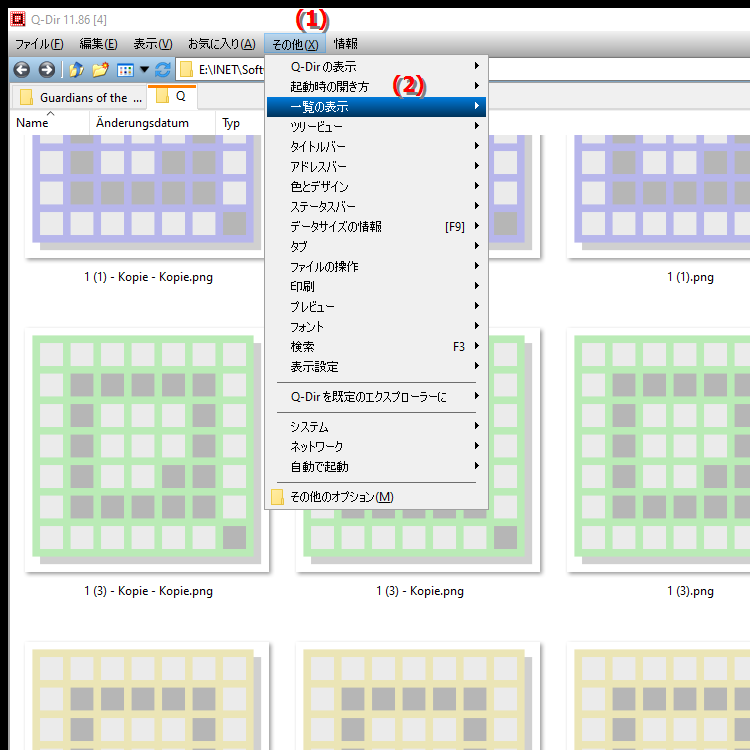Screen dimensions: 750x750
Task: Open the 表示(V) menu
Action: [153, 44]
